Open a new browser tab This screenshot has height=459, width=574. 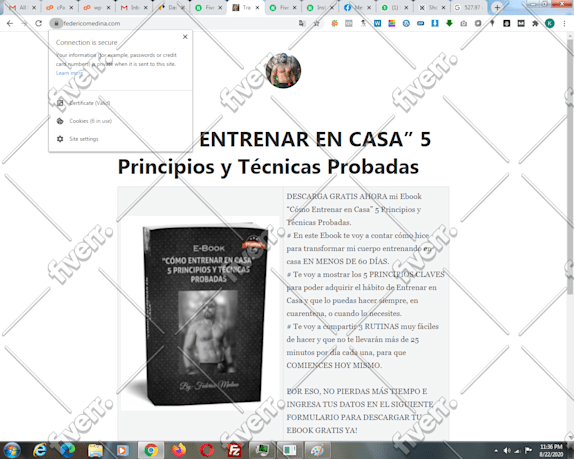[497, 8]
